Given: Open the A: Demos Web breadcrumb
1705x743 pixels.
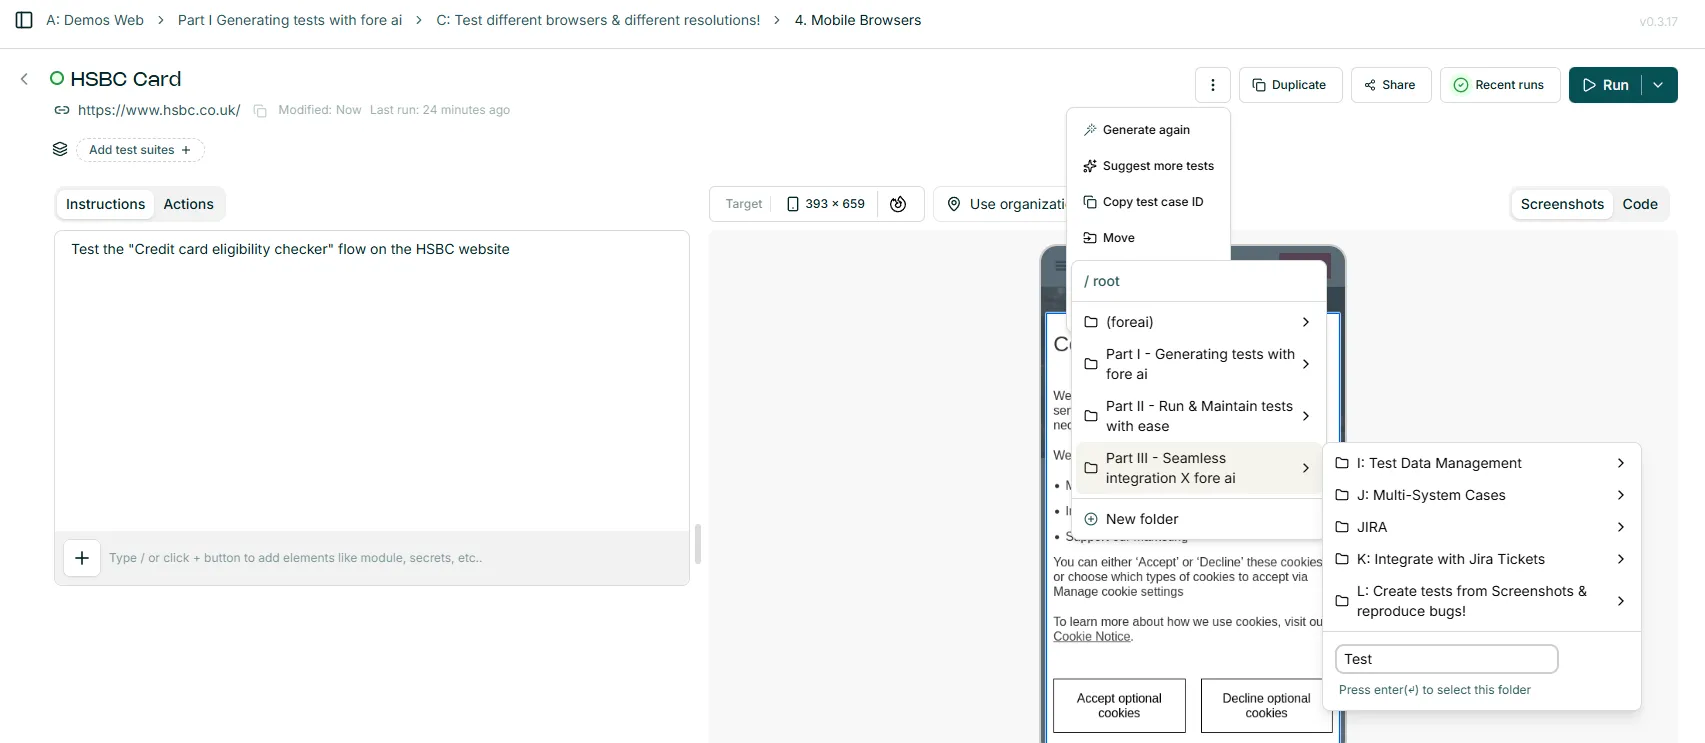Looking at the screenshot, I should pos(95,20).
